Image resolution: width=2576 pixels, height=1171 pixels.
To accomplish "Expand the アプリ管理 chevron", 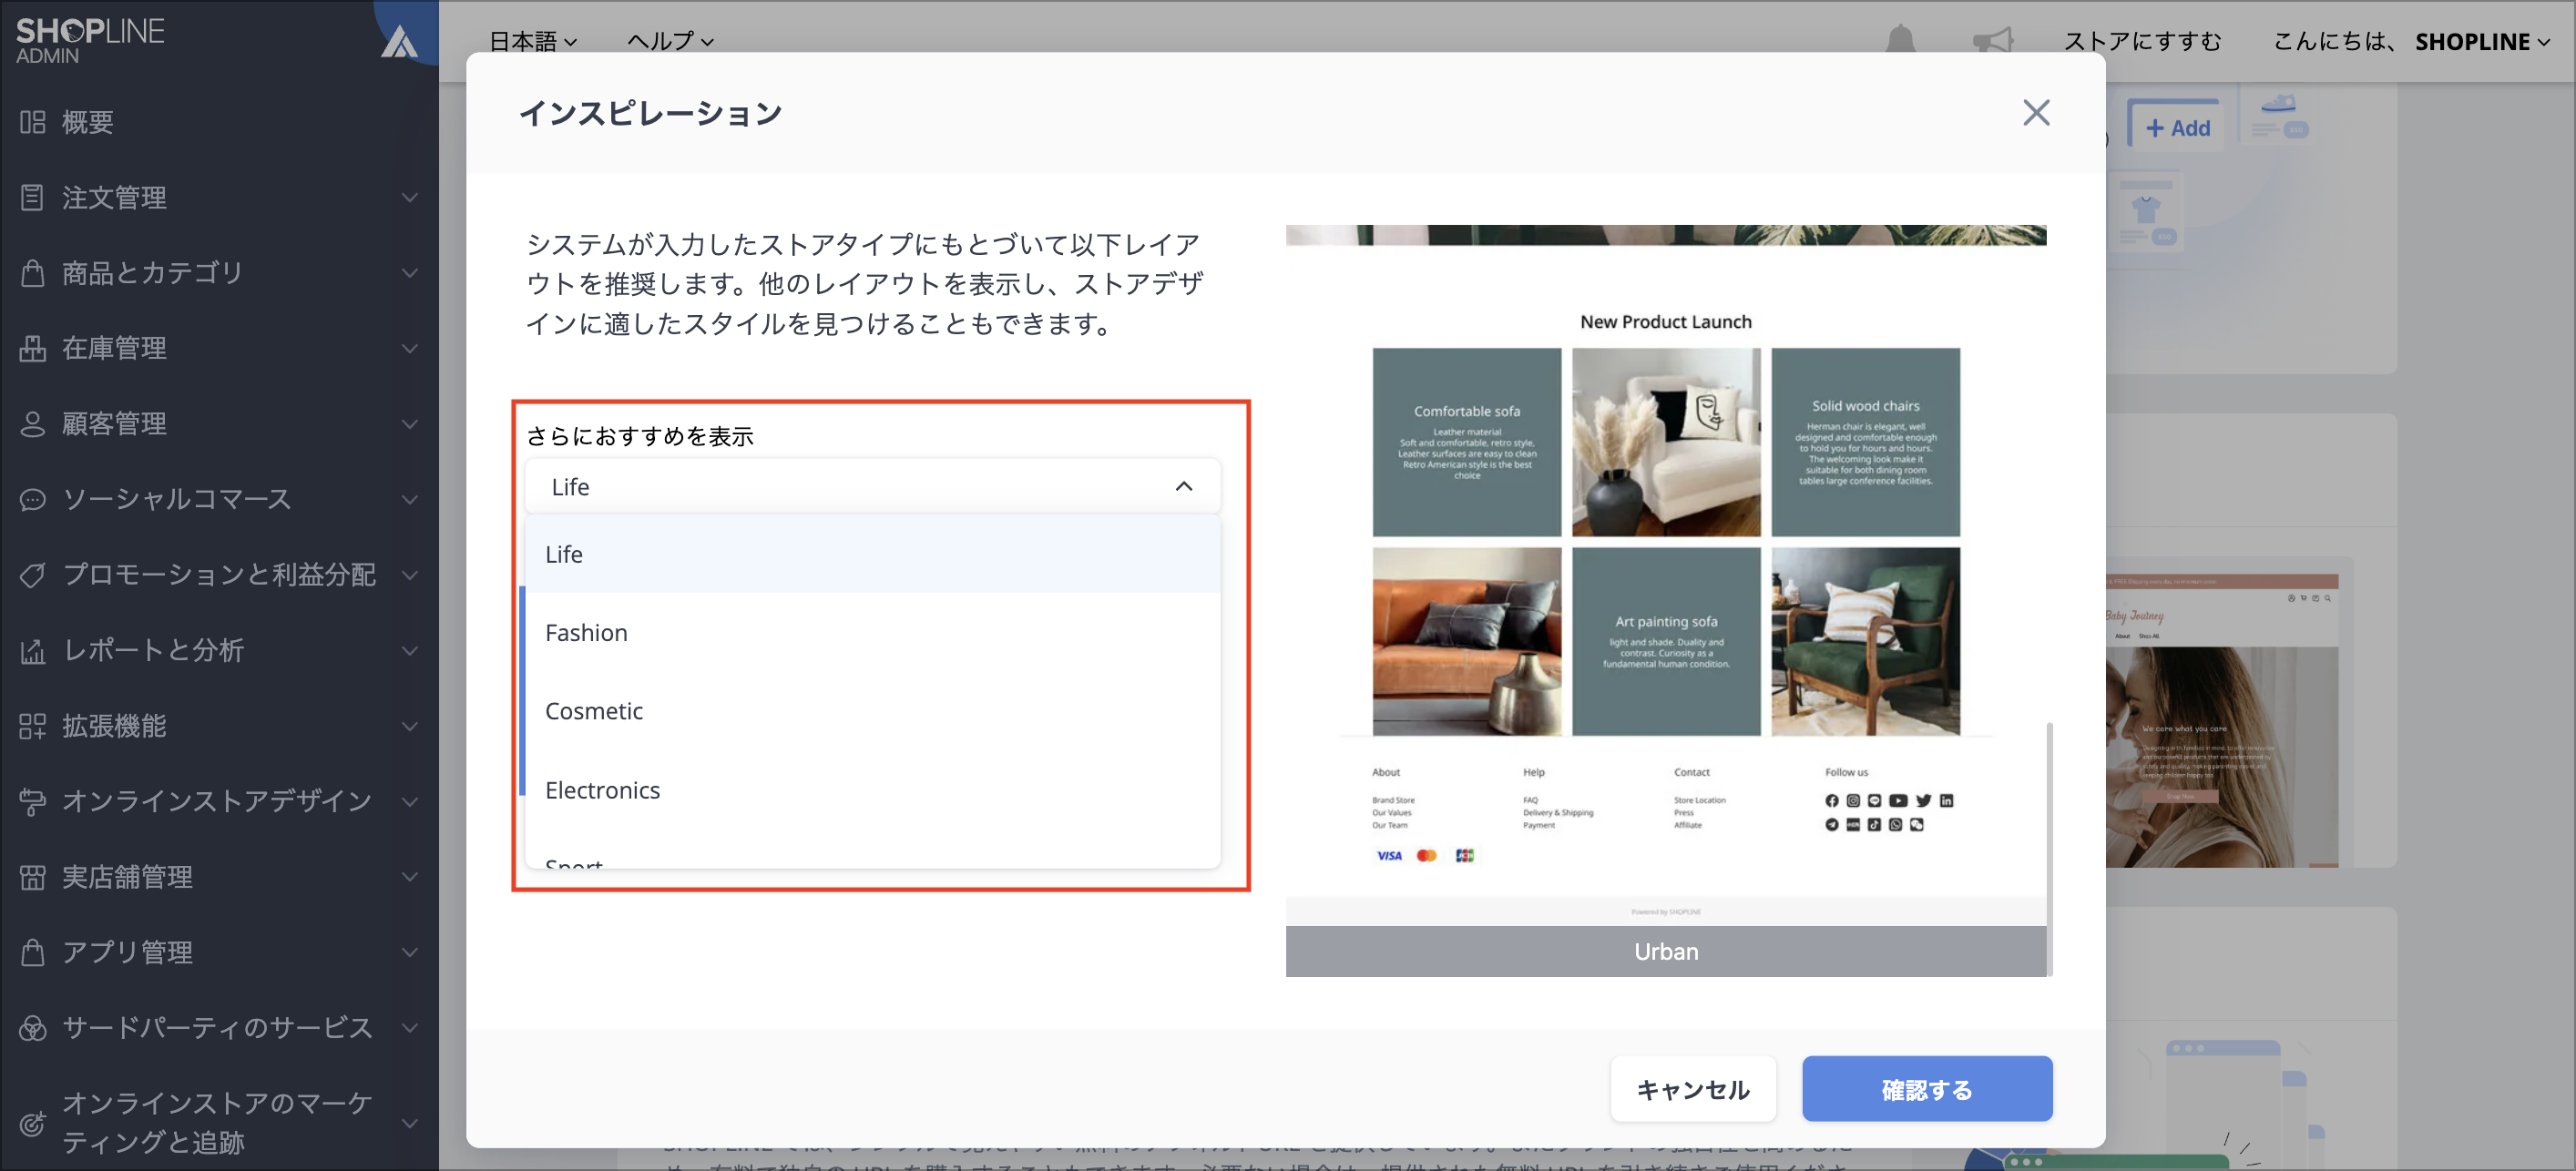I will tap(410, 953).
